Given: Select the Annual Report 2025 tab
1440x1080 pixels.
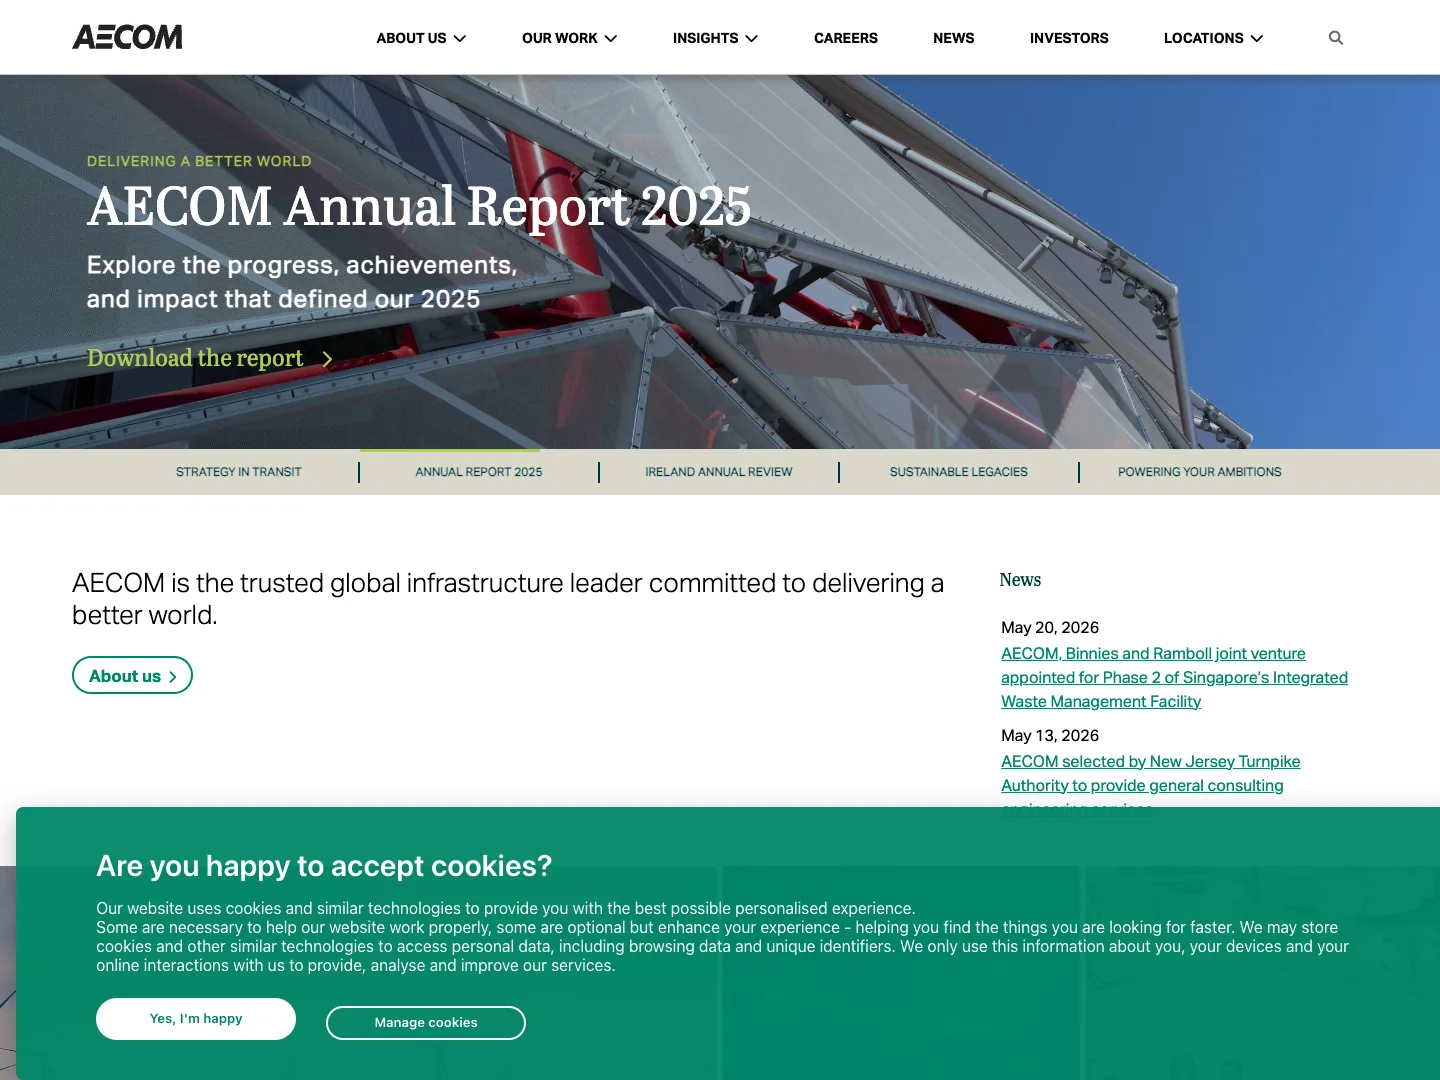Looking at the screenshot, I should pyautogui.click(x=479, y=472).
